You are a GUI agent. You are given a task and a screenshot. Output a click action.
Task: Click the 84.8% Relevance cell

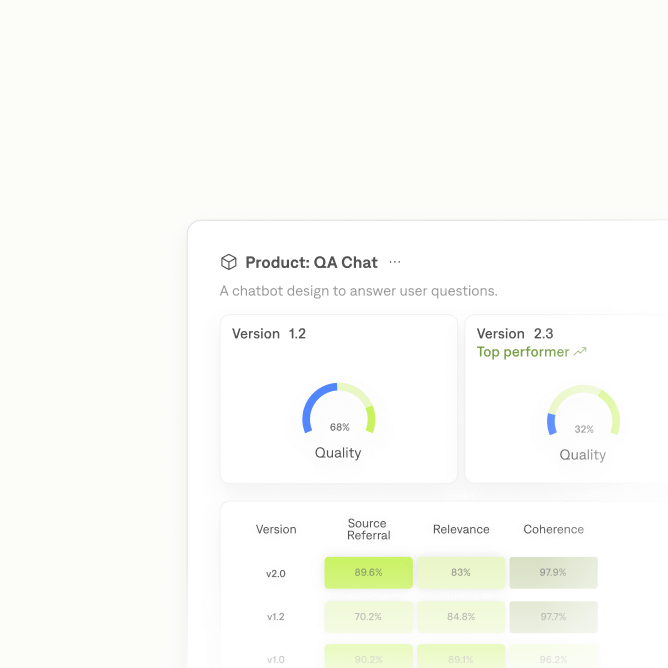coord(461,617)
